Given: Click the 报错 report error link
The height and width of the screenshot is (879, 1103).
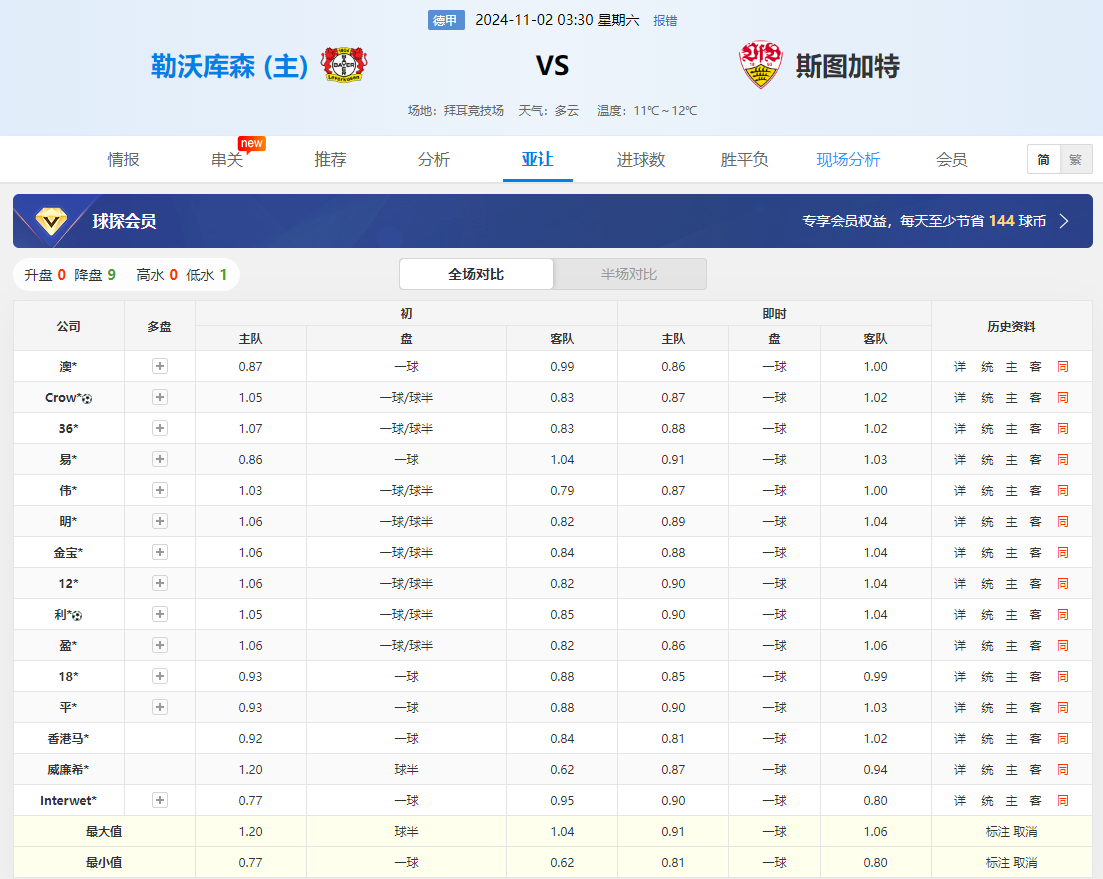Looking at the screenshot, I should tap(665, 21).
